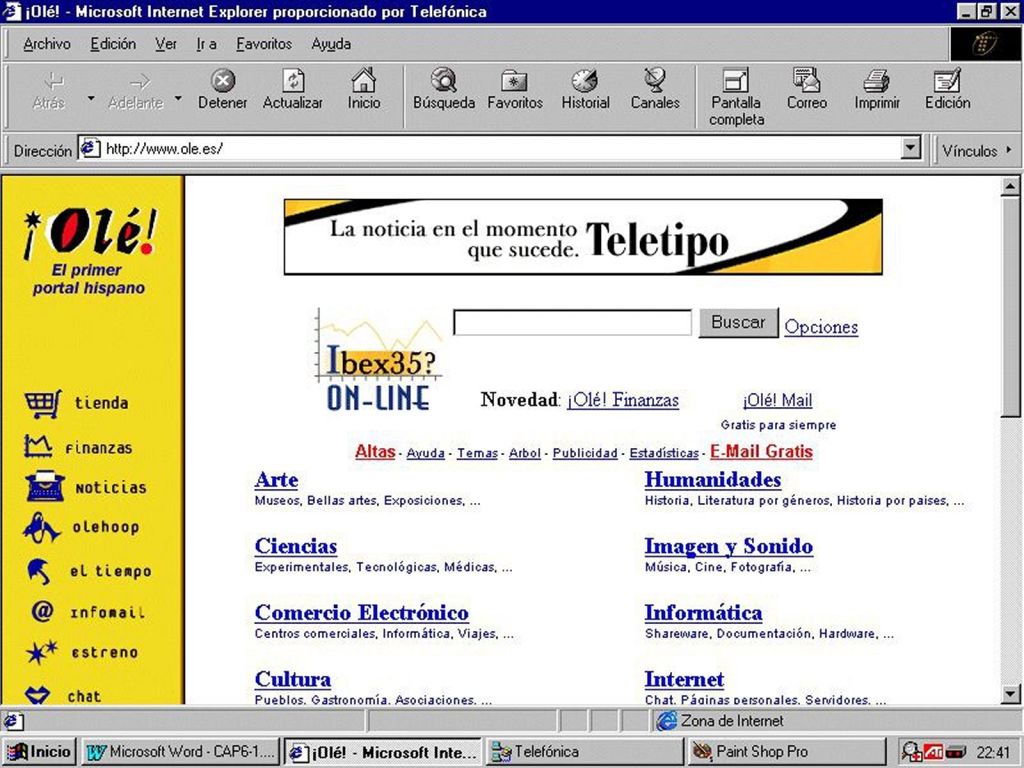
Task: Open el tiempo umbrella icon
Action: [x=42, y=569]
